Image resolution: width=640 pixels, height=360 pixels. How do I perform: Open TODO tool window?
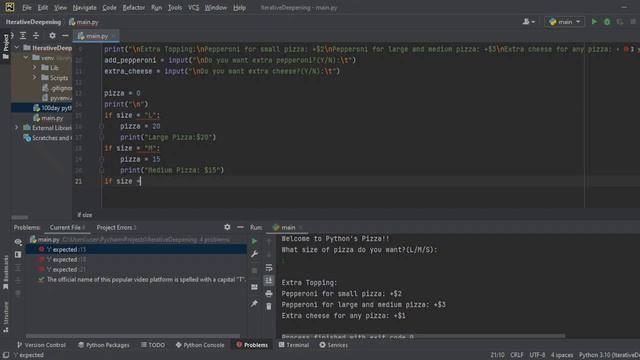click(153, 345)
